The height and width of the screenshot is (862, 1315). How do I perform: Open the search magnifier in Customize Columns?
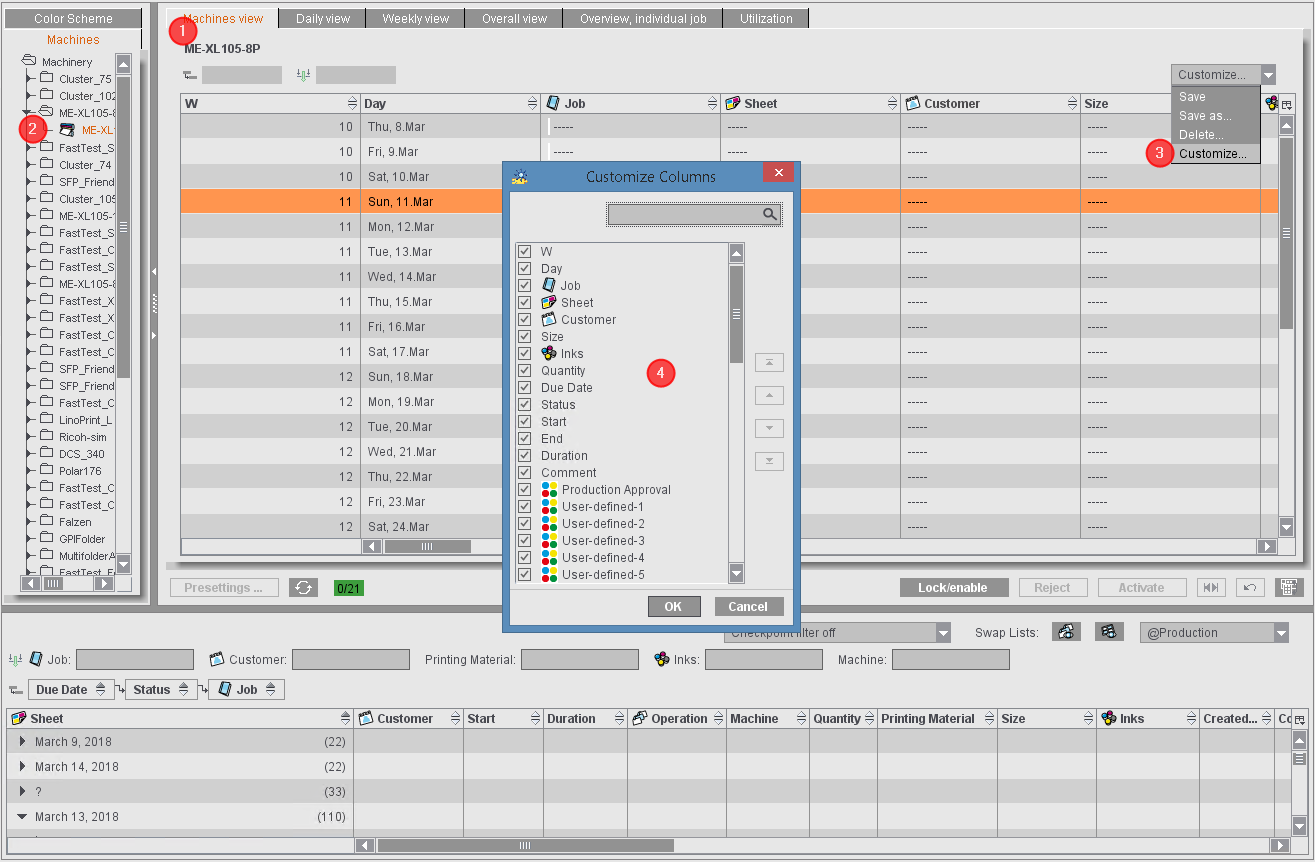click(769, 213)
